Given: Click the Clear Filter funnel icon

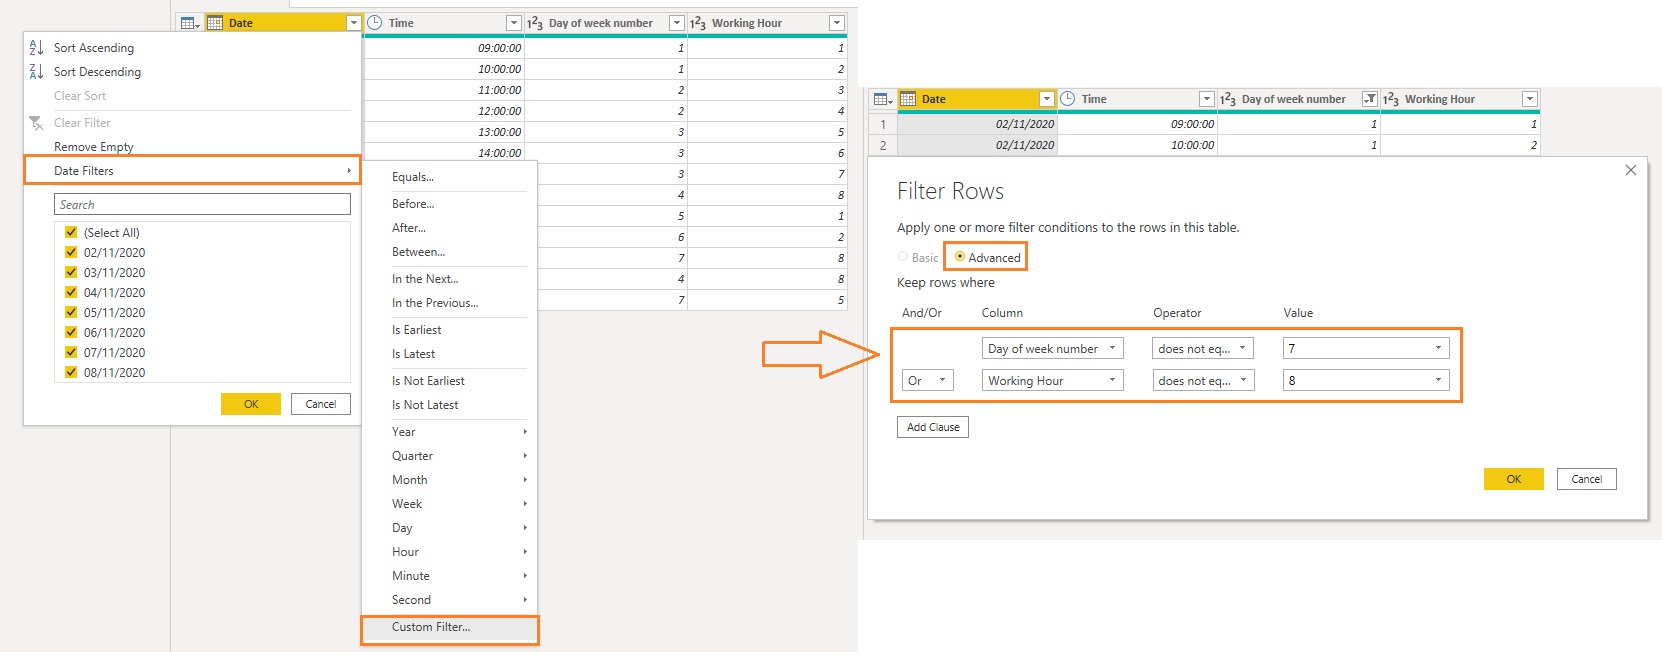Looking at the screenshot, I should (36, 123).
